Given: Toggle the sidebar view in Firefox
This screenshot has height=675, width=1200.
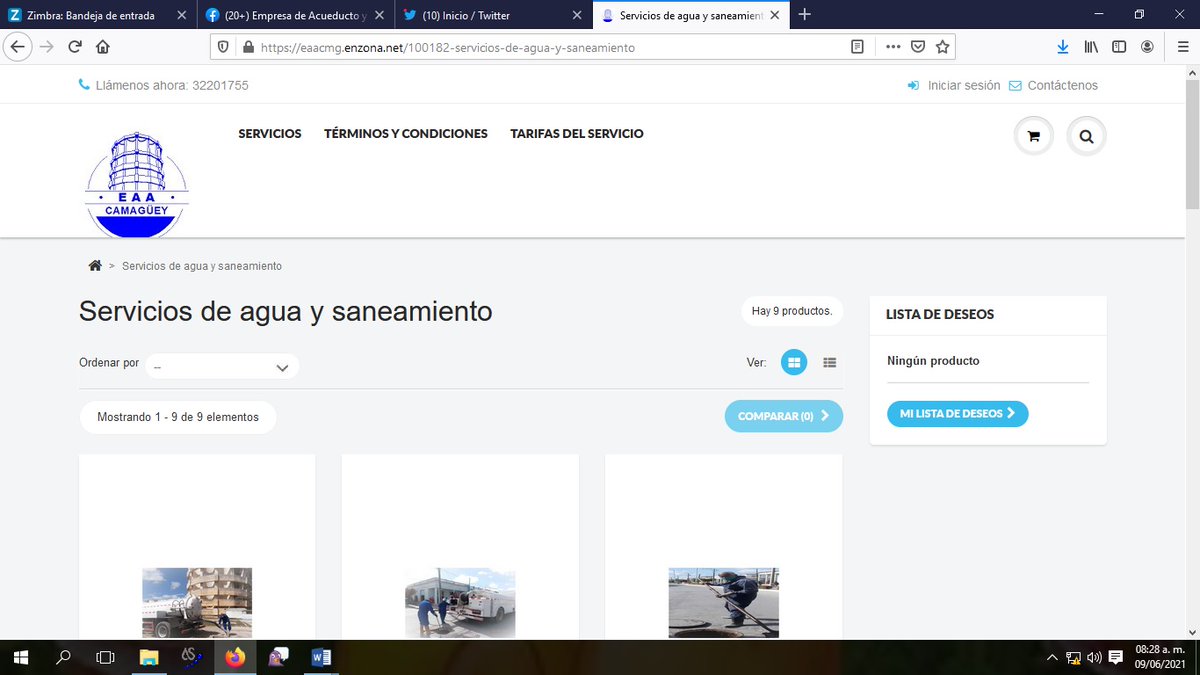Looking at the screenshot, I should click(x=1119, y=46).
